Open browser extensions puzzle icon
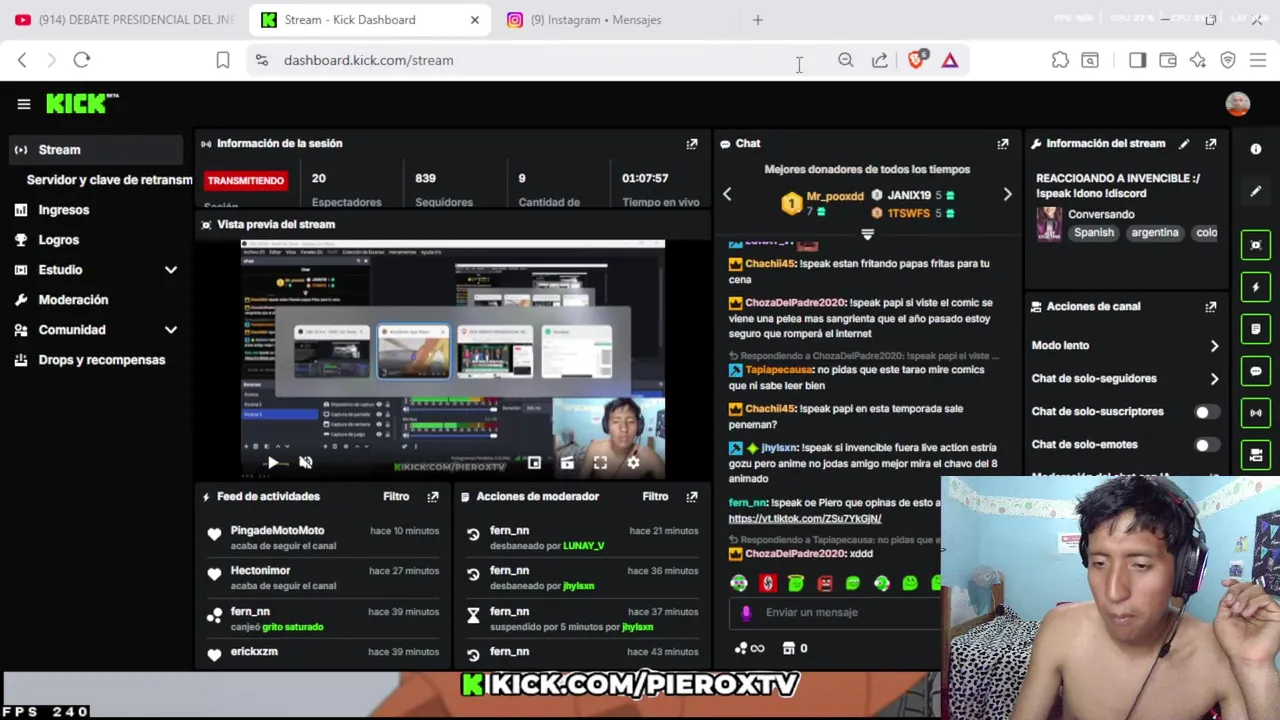Viewport: 1280px width, 720px height. point(1060,60)
